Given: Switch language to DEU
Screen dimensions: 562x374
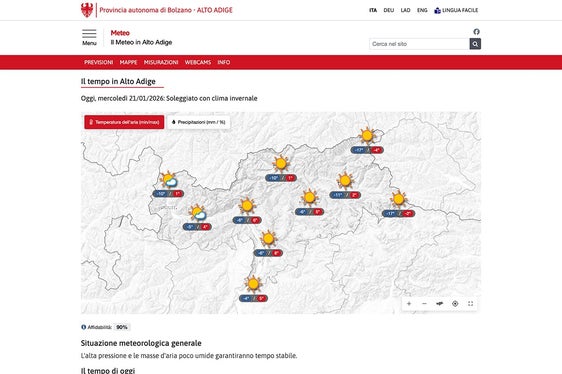Looking at the screenshot, I should coord(389,10).
